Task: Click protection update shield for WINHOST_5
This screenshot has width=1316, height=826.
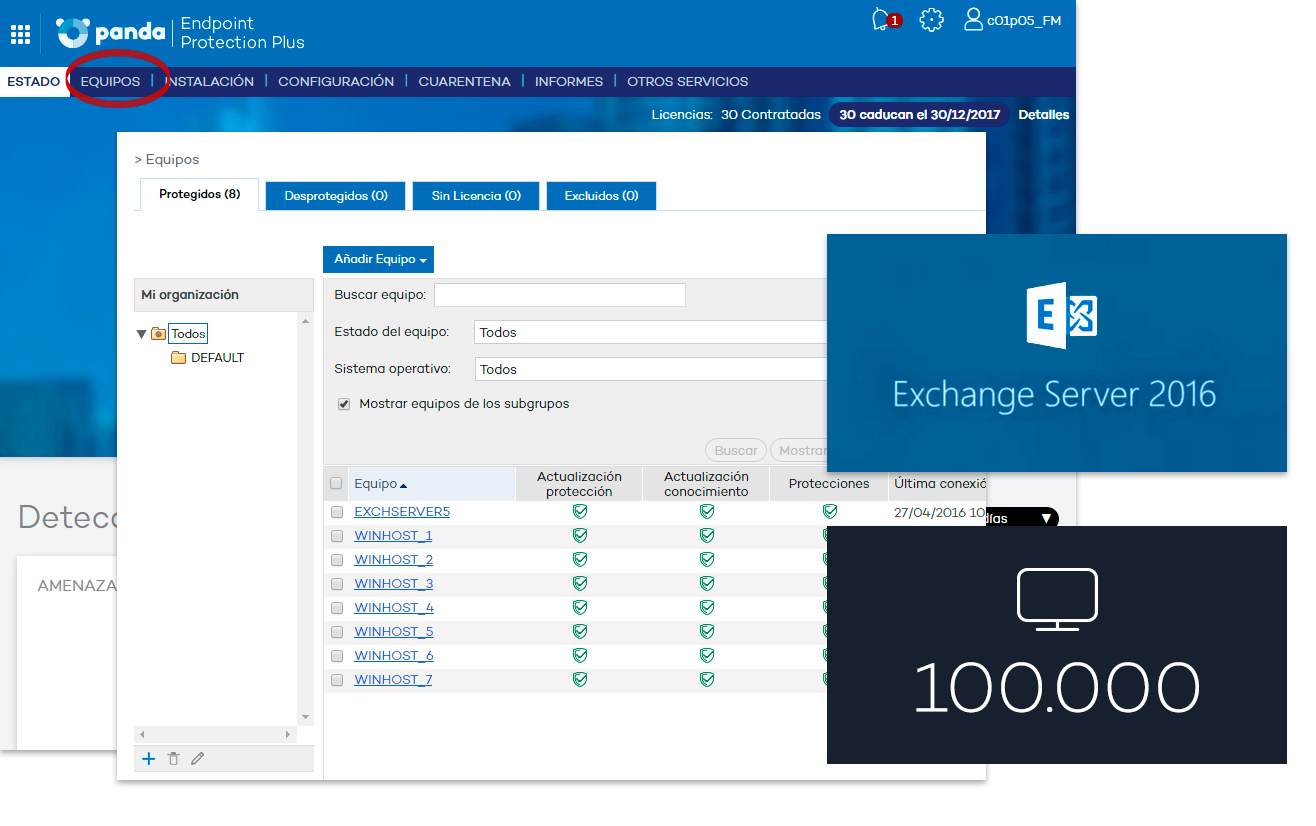Action: point(579,631)
